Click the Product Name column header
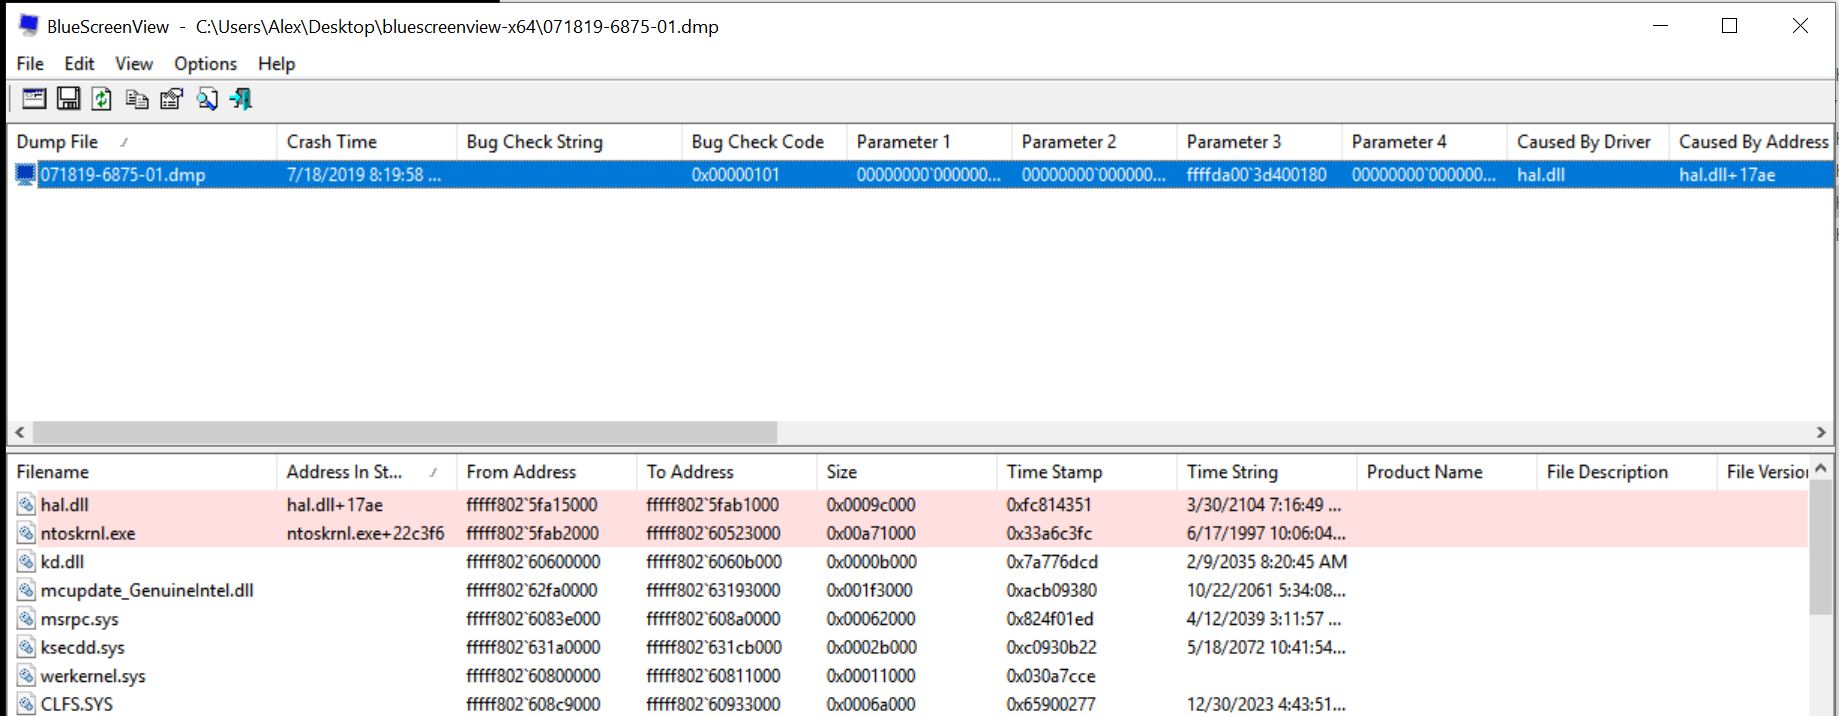 point(1446,472)
